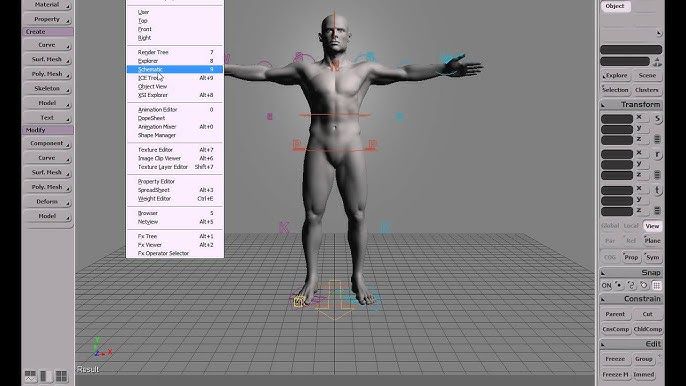This screenshot has height=386, width=686.
Task: Click the scale x value field
Action: pos(617,119)
